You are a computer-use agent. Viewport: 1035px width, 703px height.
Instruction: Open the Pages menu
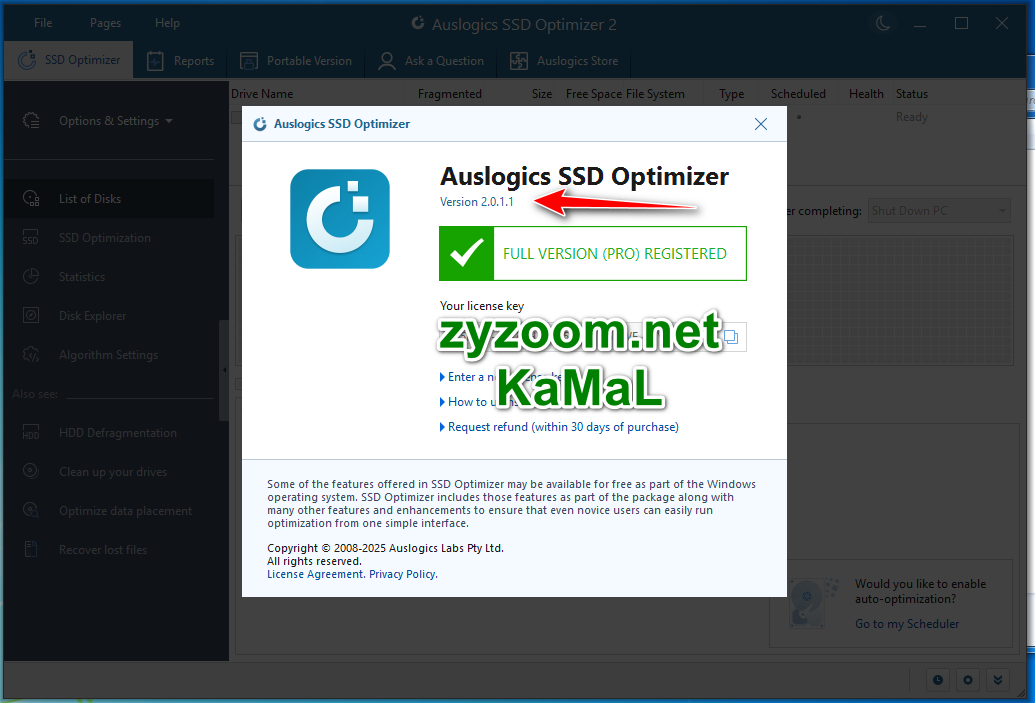tap(106, 23)
